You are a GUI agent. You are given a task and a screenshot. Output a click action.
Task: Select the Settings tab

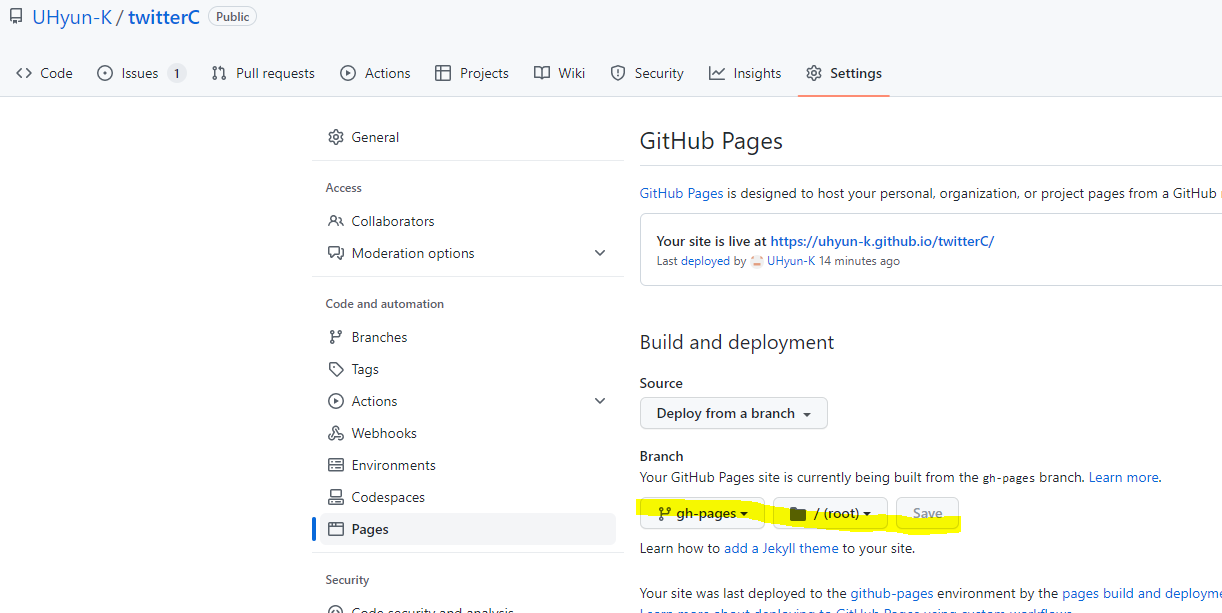[844, 73]
